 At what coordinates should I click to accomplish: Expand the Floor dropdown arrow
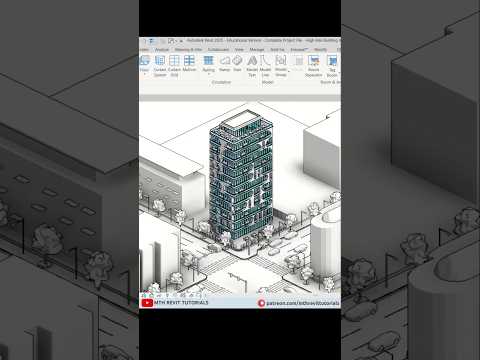pos(144,74)
